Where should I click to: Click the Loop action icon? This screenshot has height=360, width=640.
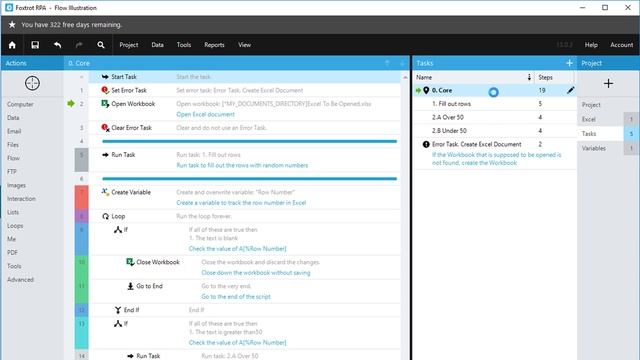[x=105, y=216]
